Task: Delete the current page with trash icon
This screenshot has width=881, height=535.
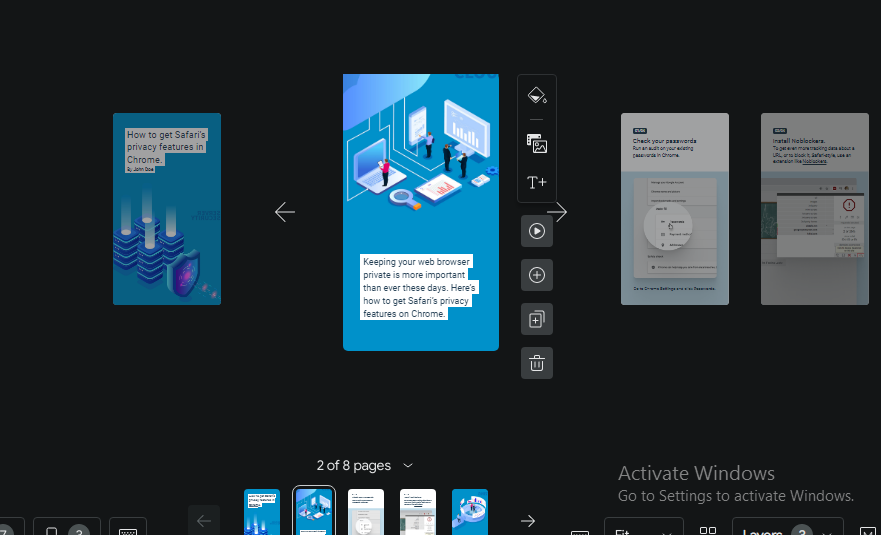Action: tap(537, 363)
